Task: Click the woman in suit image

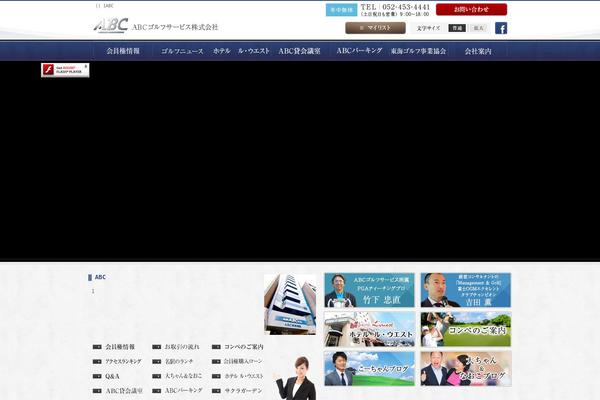Action: point(295,378)
